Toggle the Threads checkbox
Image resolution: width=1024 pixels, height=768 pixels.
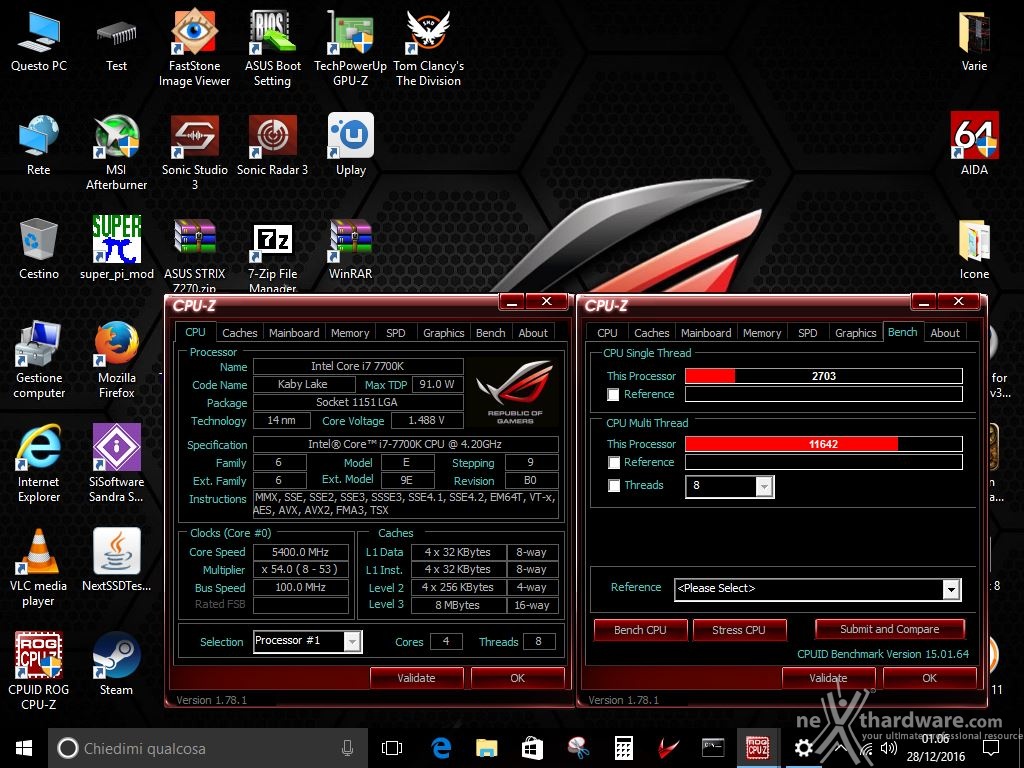(x=613, y=485)
